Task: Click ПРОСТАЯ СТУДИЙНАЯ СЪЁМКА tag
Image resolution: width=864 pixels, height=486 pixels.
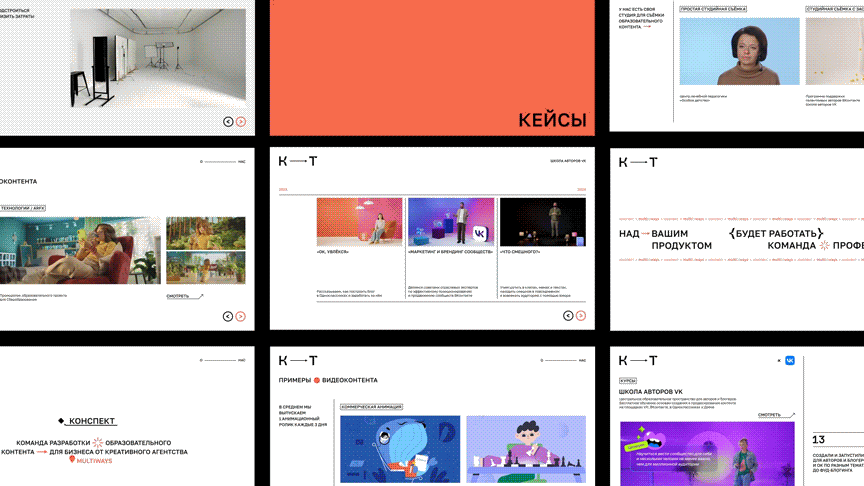Action: [x=713, y=9]
